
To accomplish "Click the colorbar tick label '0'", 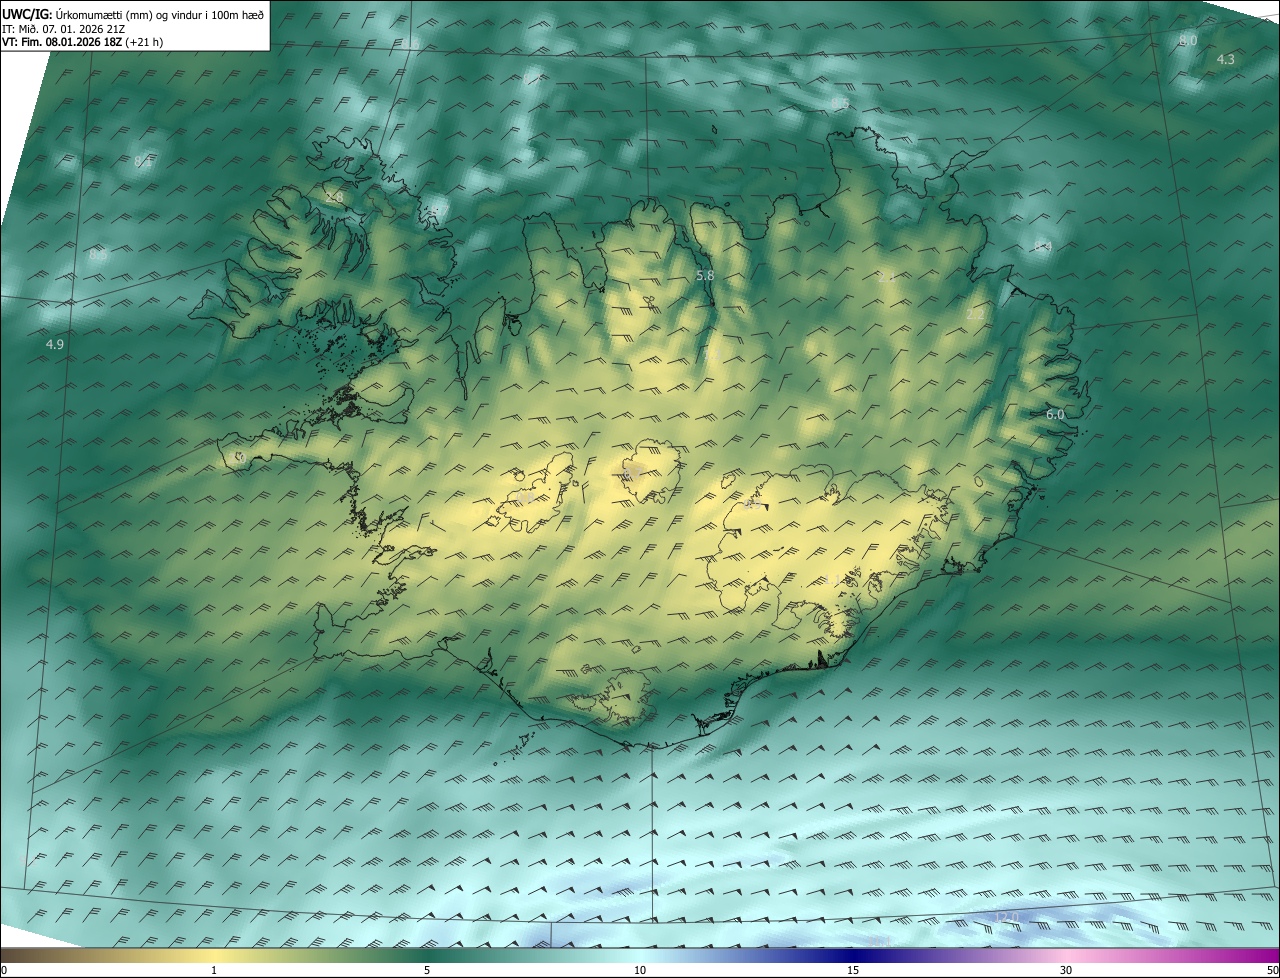I will pyautogui.click(x=4, y=970).
